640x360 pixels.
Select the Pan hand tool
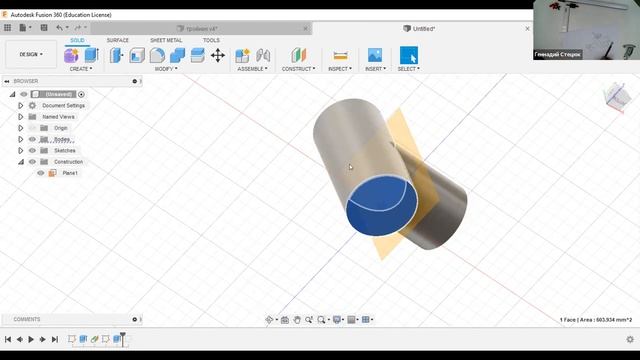coord(297,320)
